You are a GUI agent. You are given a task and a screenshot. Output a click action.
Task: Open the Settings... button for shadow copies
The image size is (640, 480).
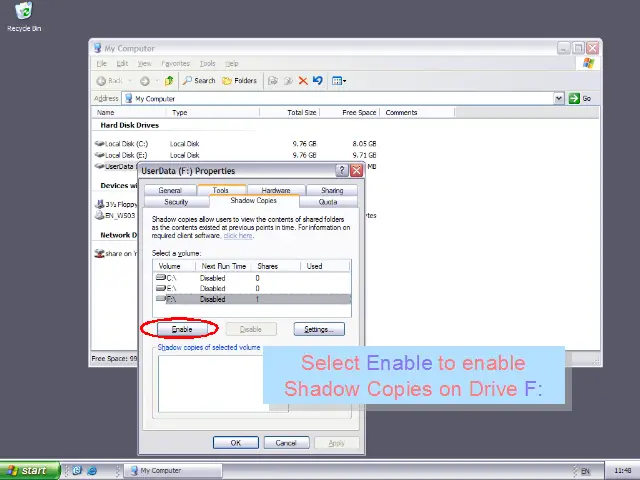[x=319, y=329]
